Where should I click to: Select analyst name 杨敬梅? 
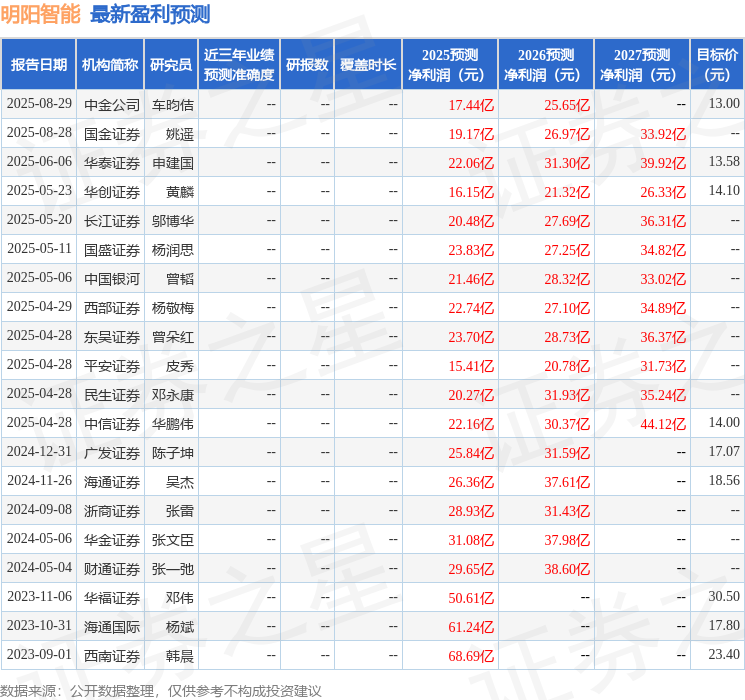click(x=172, y=308)
